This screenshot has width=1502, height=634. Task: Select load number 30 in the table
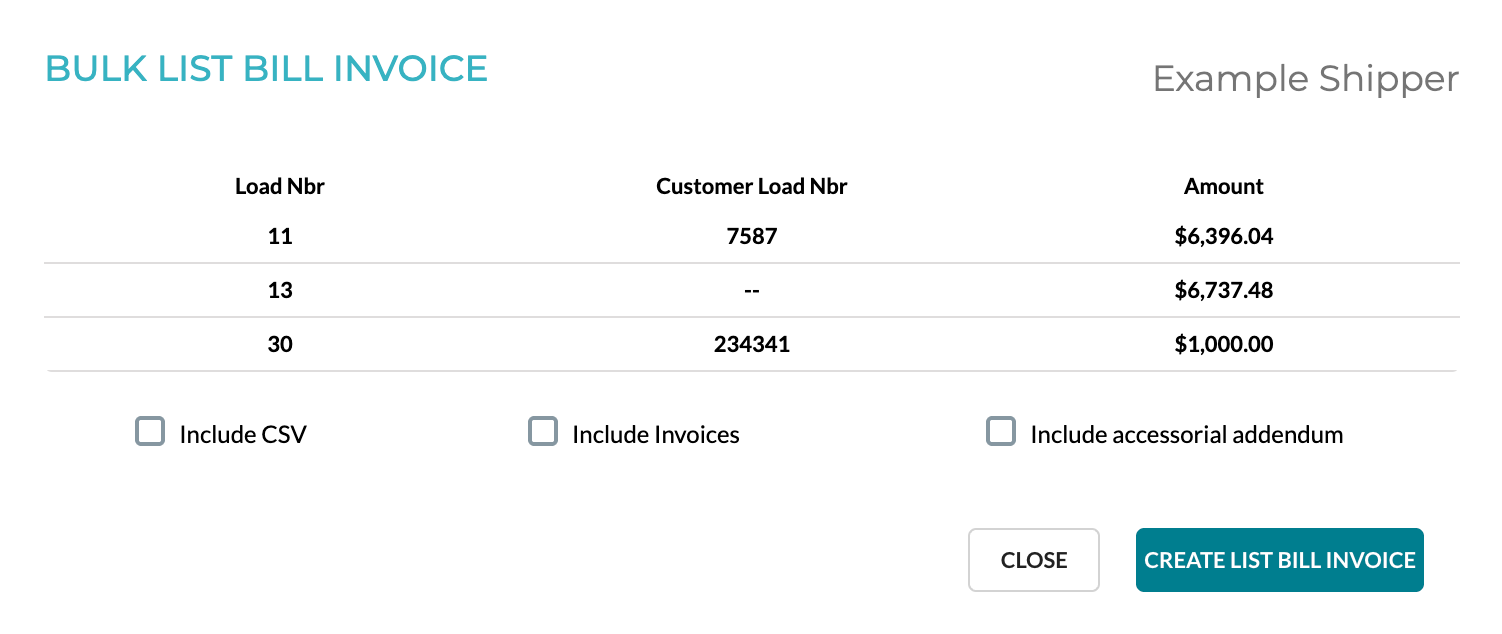tap(280, 344)
